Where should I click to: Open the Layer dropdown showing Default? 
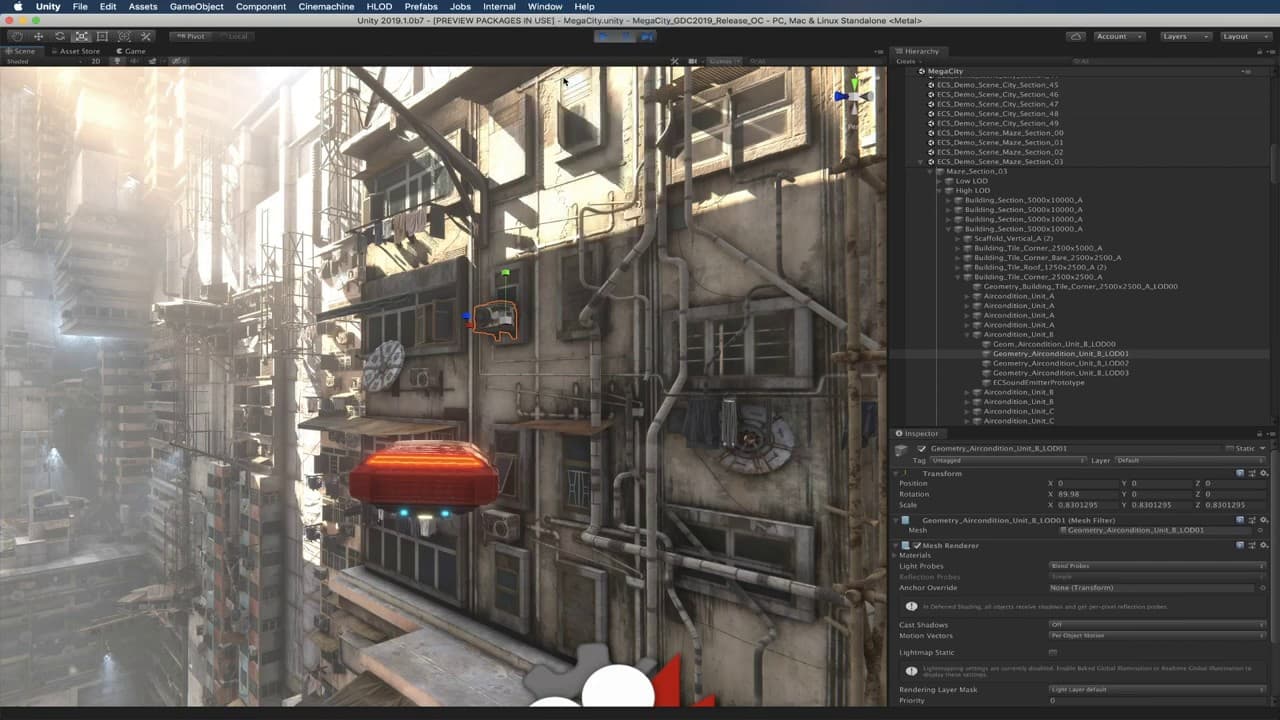1191,460
